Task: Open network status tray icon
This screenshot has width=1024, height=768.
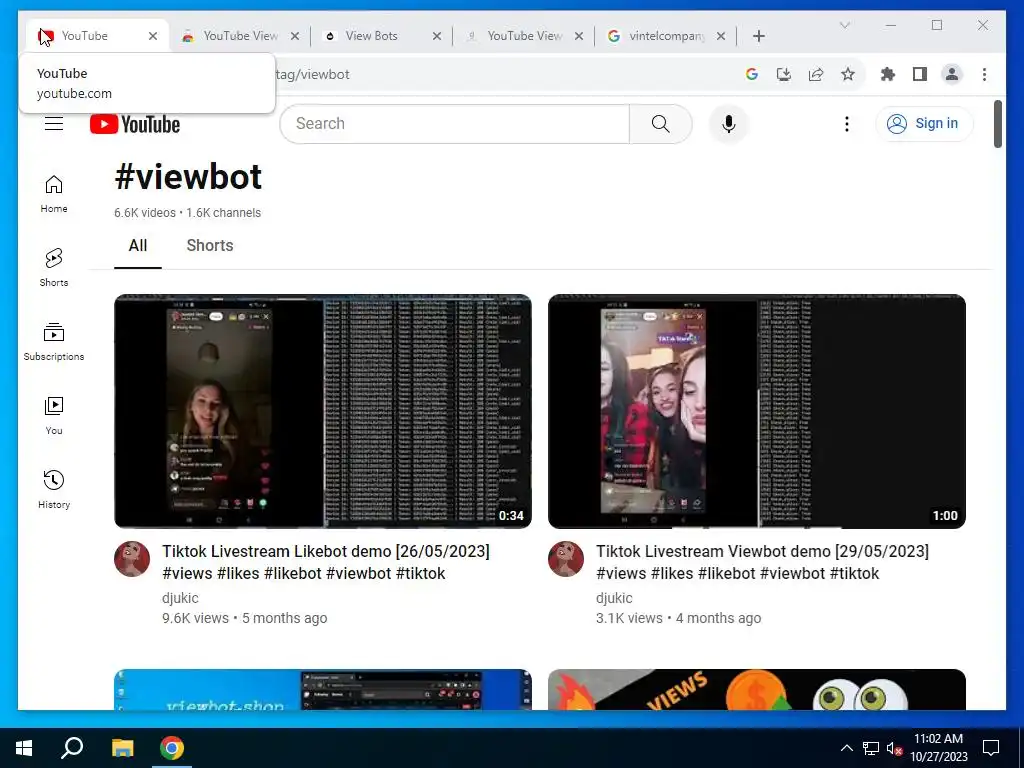Action: click(x=871, y=748)
